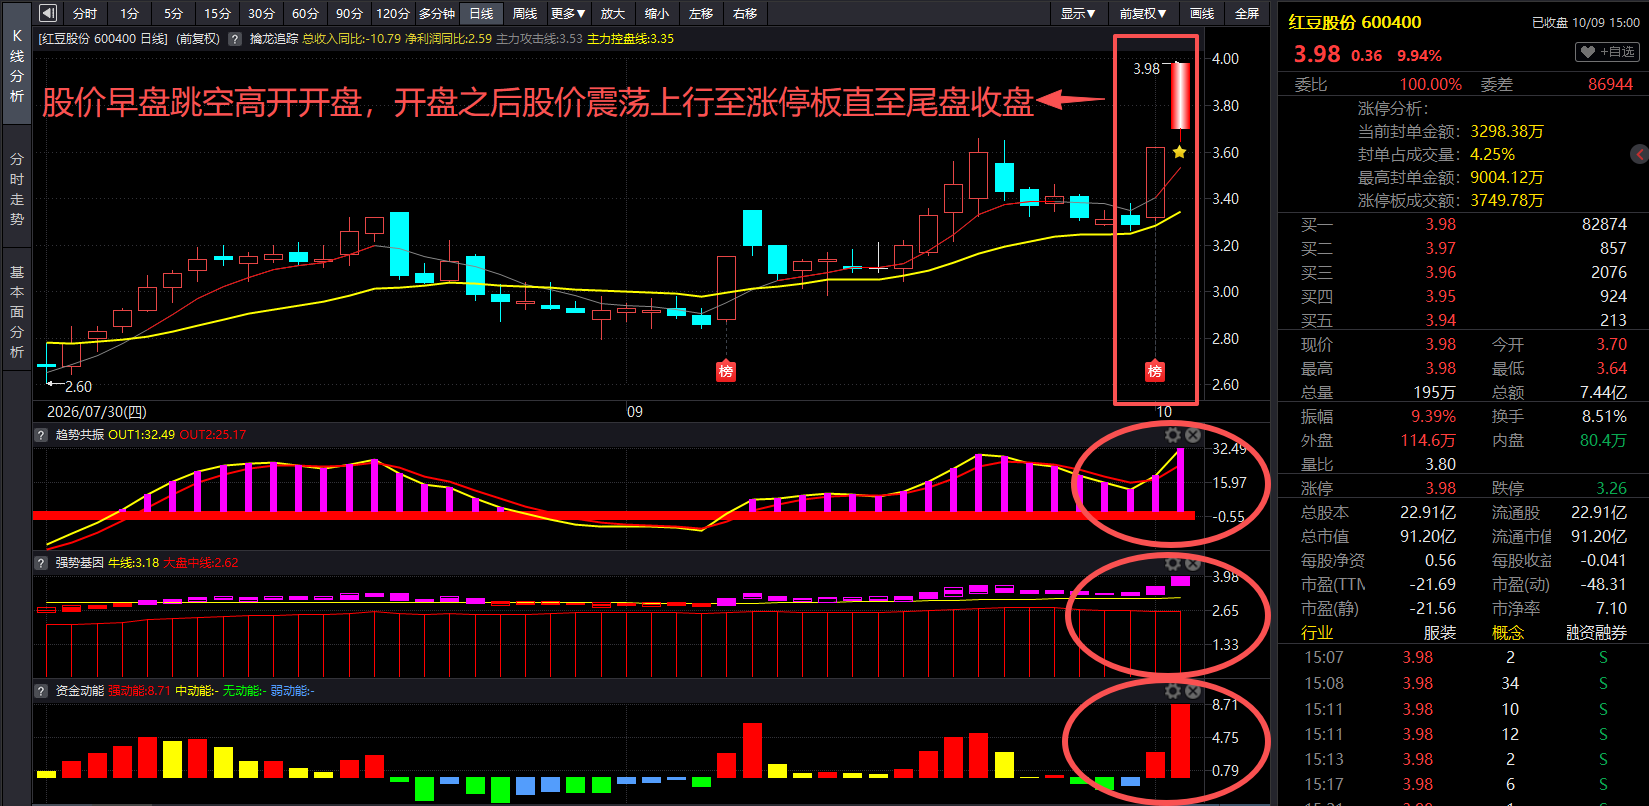Viewport: 1649px width, 806px height.
Task: Switch to the 分时 chart period
Action: click(85, 13)
